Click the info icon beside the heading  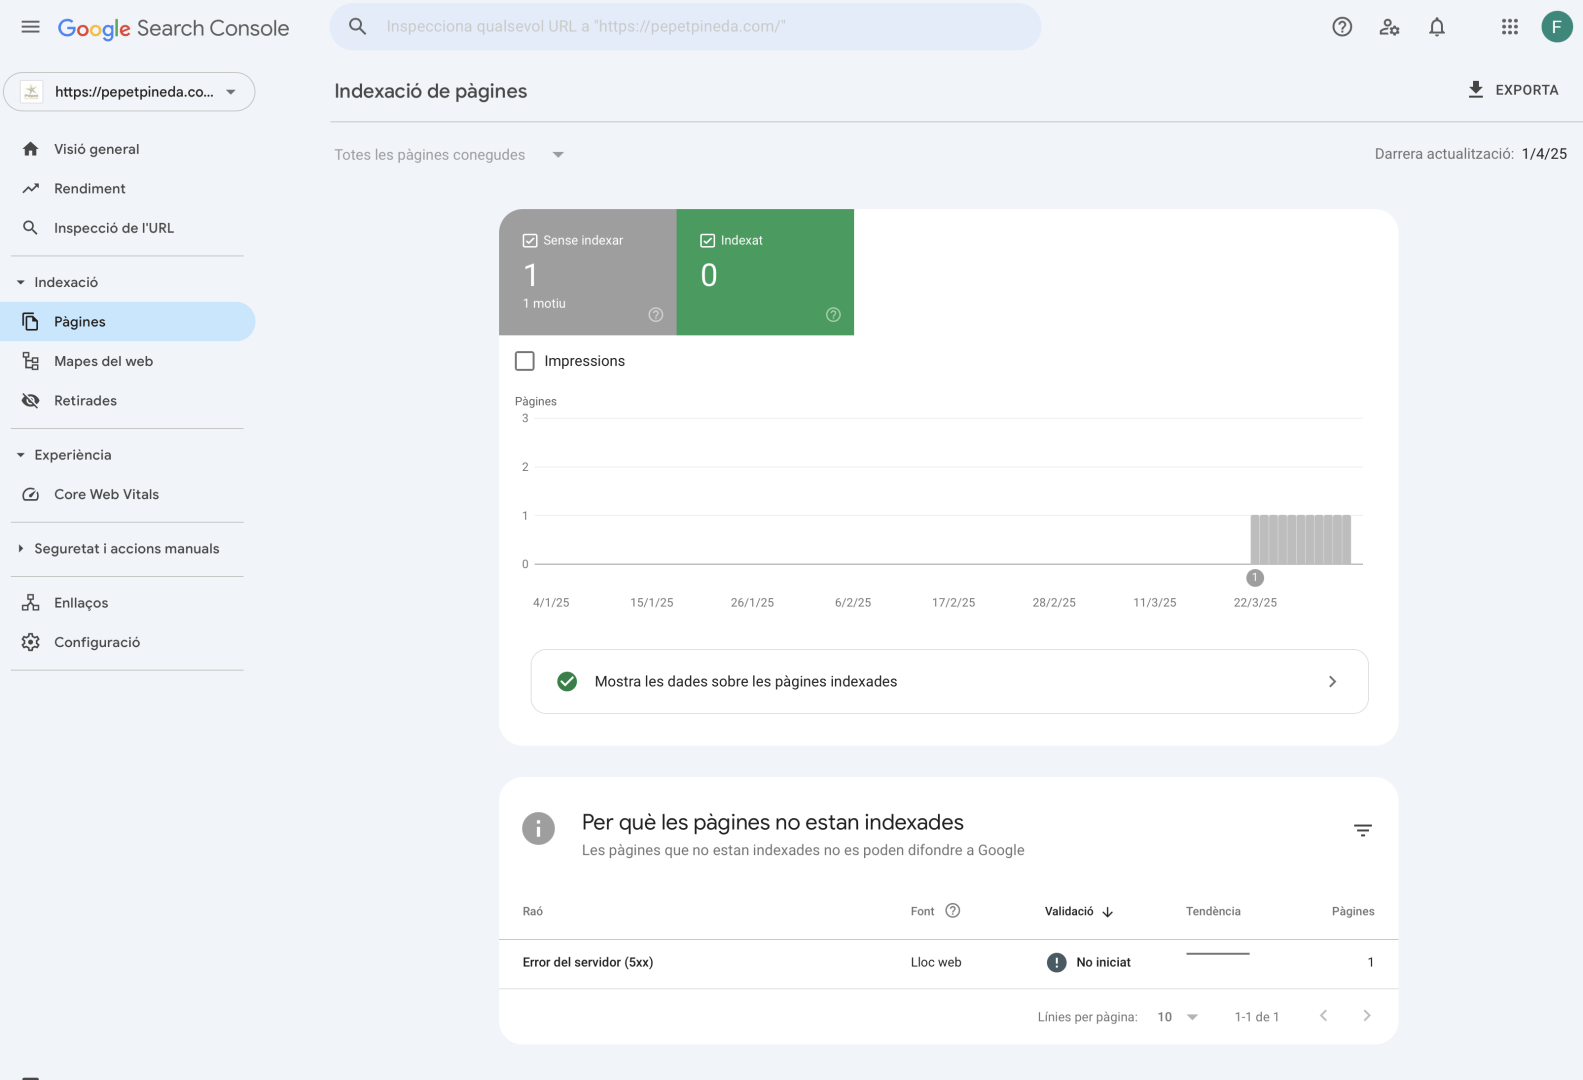click(538, 828)
